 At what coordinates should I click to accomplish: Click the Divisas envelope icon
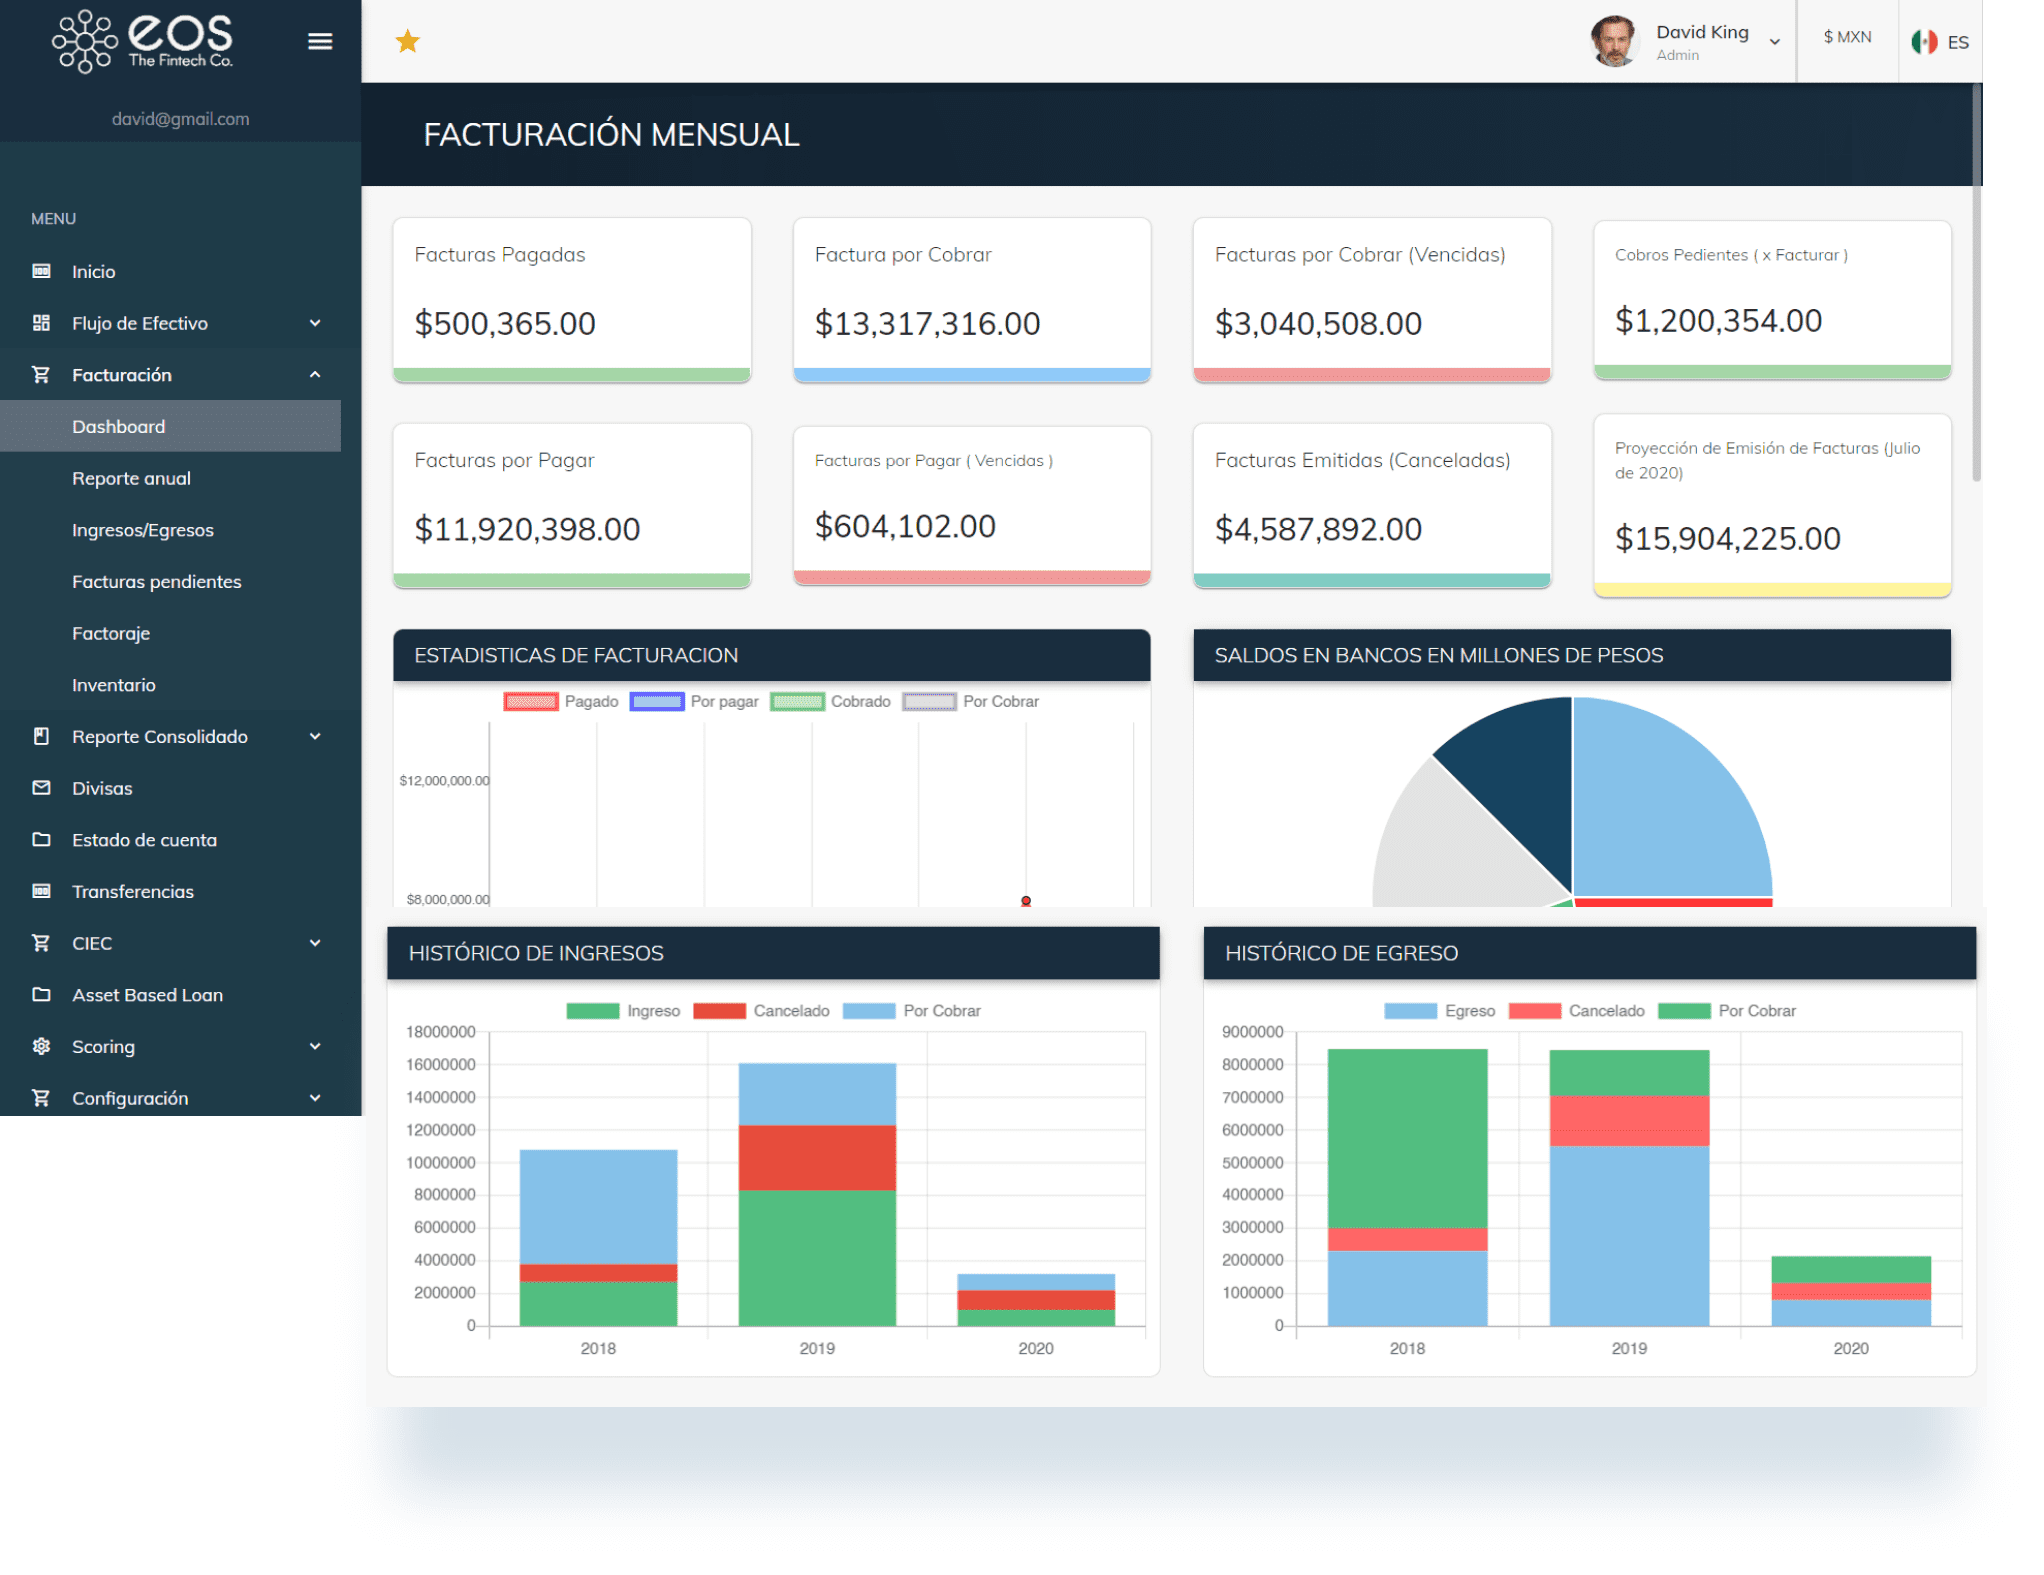(x=41, y=788)
